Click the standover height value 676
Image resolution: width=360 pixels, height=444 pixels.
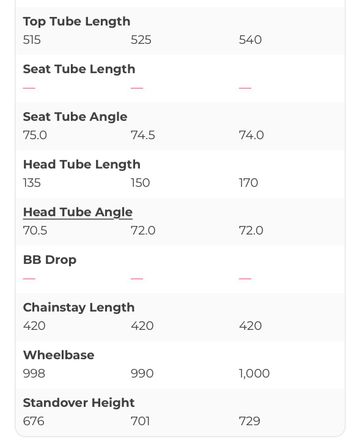point(34,421)
